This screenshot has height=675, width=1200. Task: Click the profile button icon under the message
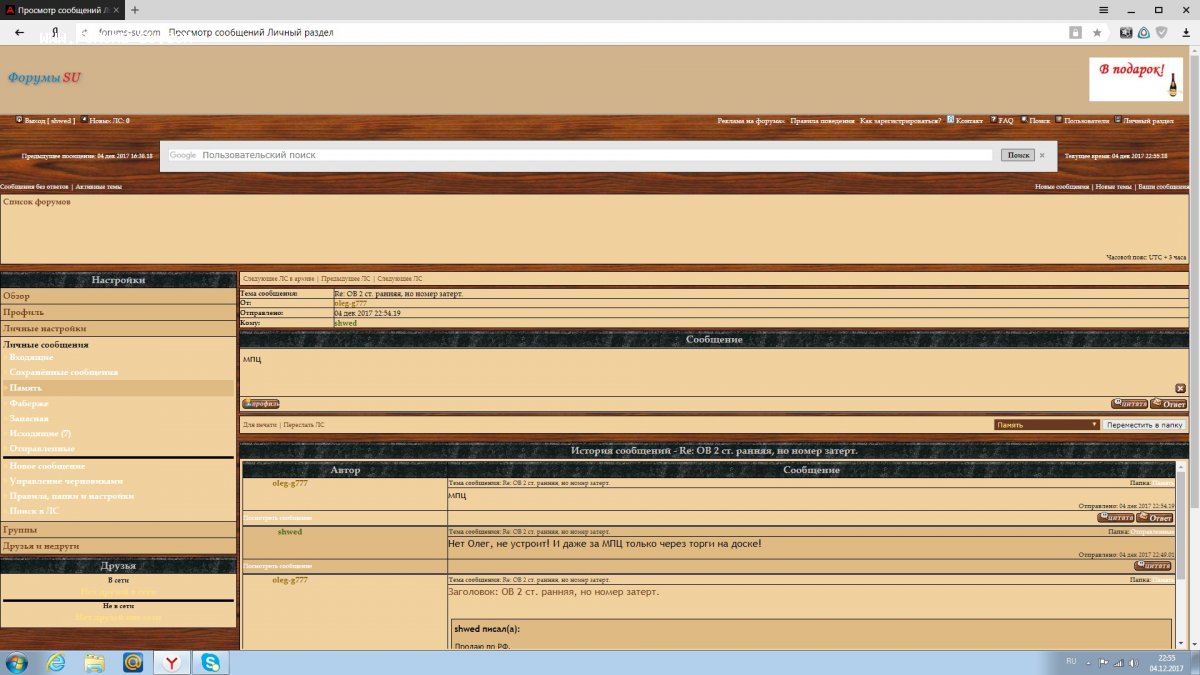[260, 404]
